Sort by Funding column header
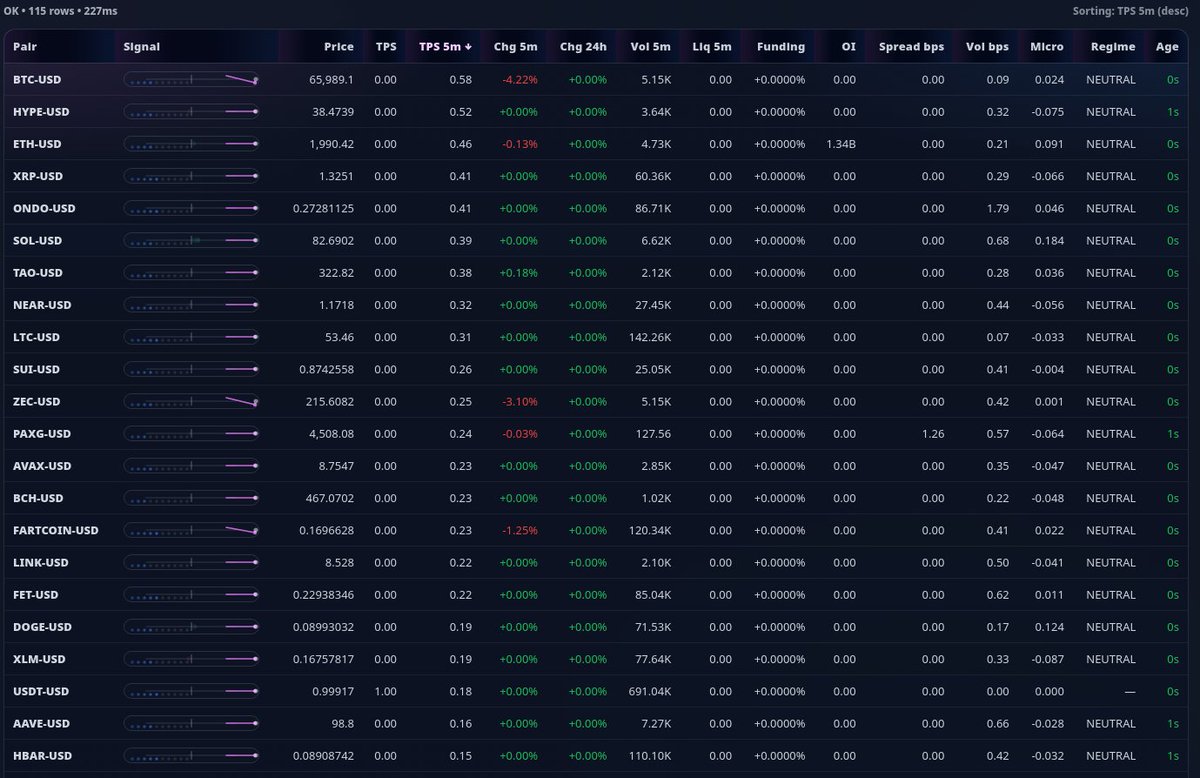Viewport: 1200px width, 778px height. pos(781,47)
